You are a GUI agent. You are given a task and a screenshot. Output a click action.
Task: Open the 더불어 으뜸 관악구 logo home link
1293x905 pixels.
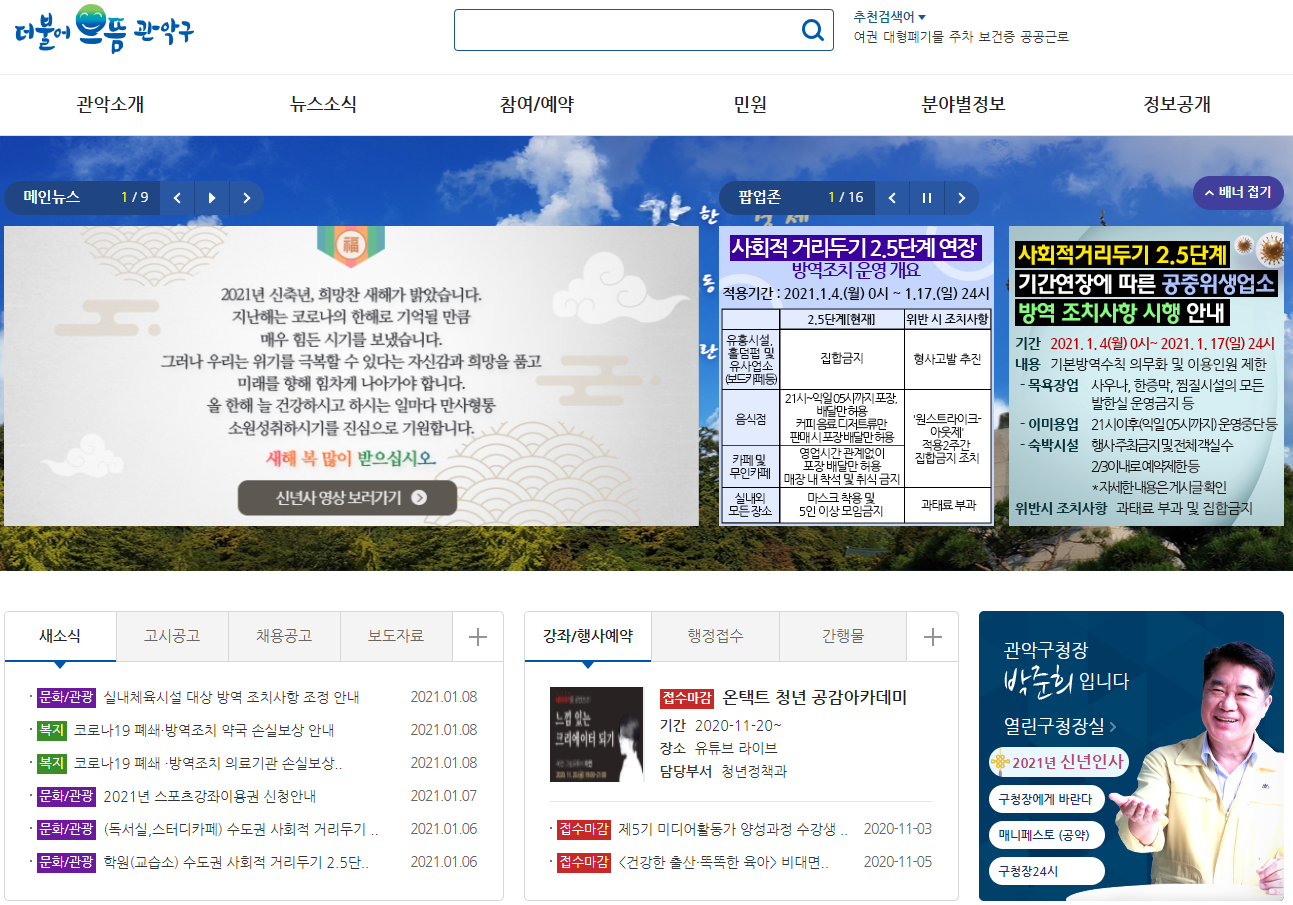(x=104, y=30)
